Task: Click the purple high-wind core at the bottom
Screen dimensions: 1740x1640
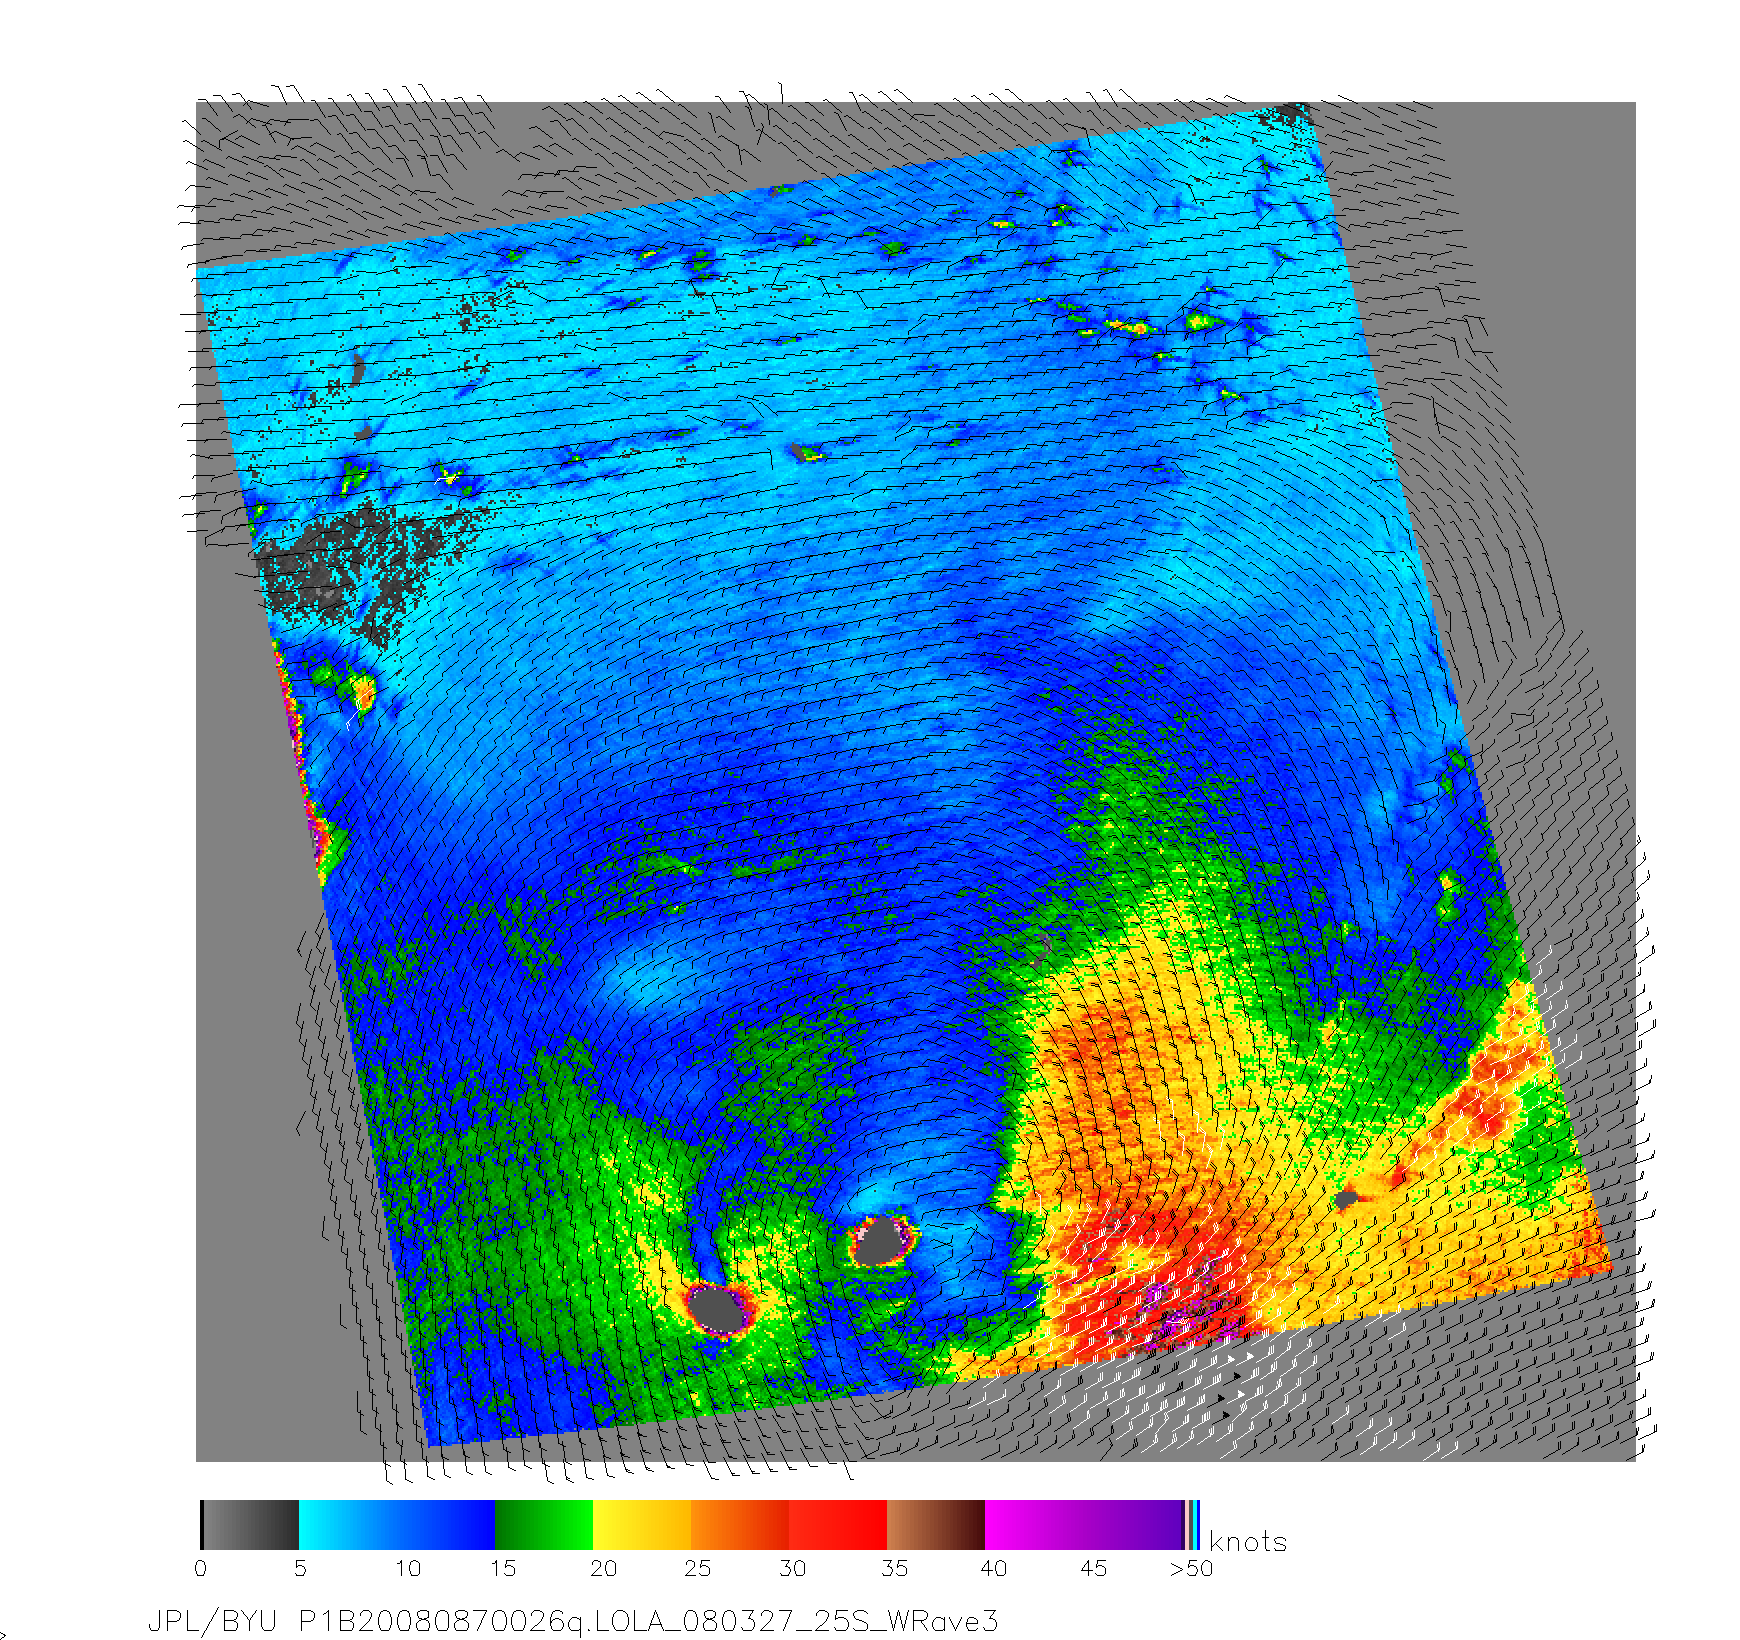Action: (1180, 1318)
